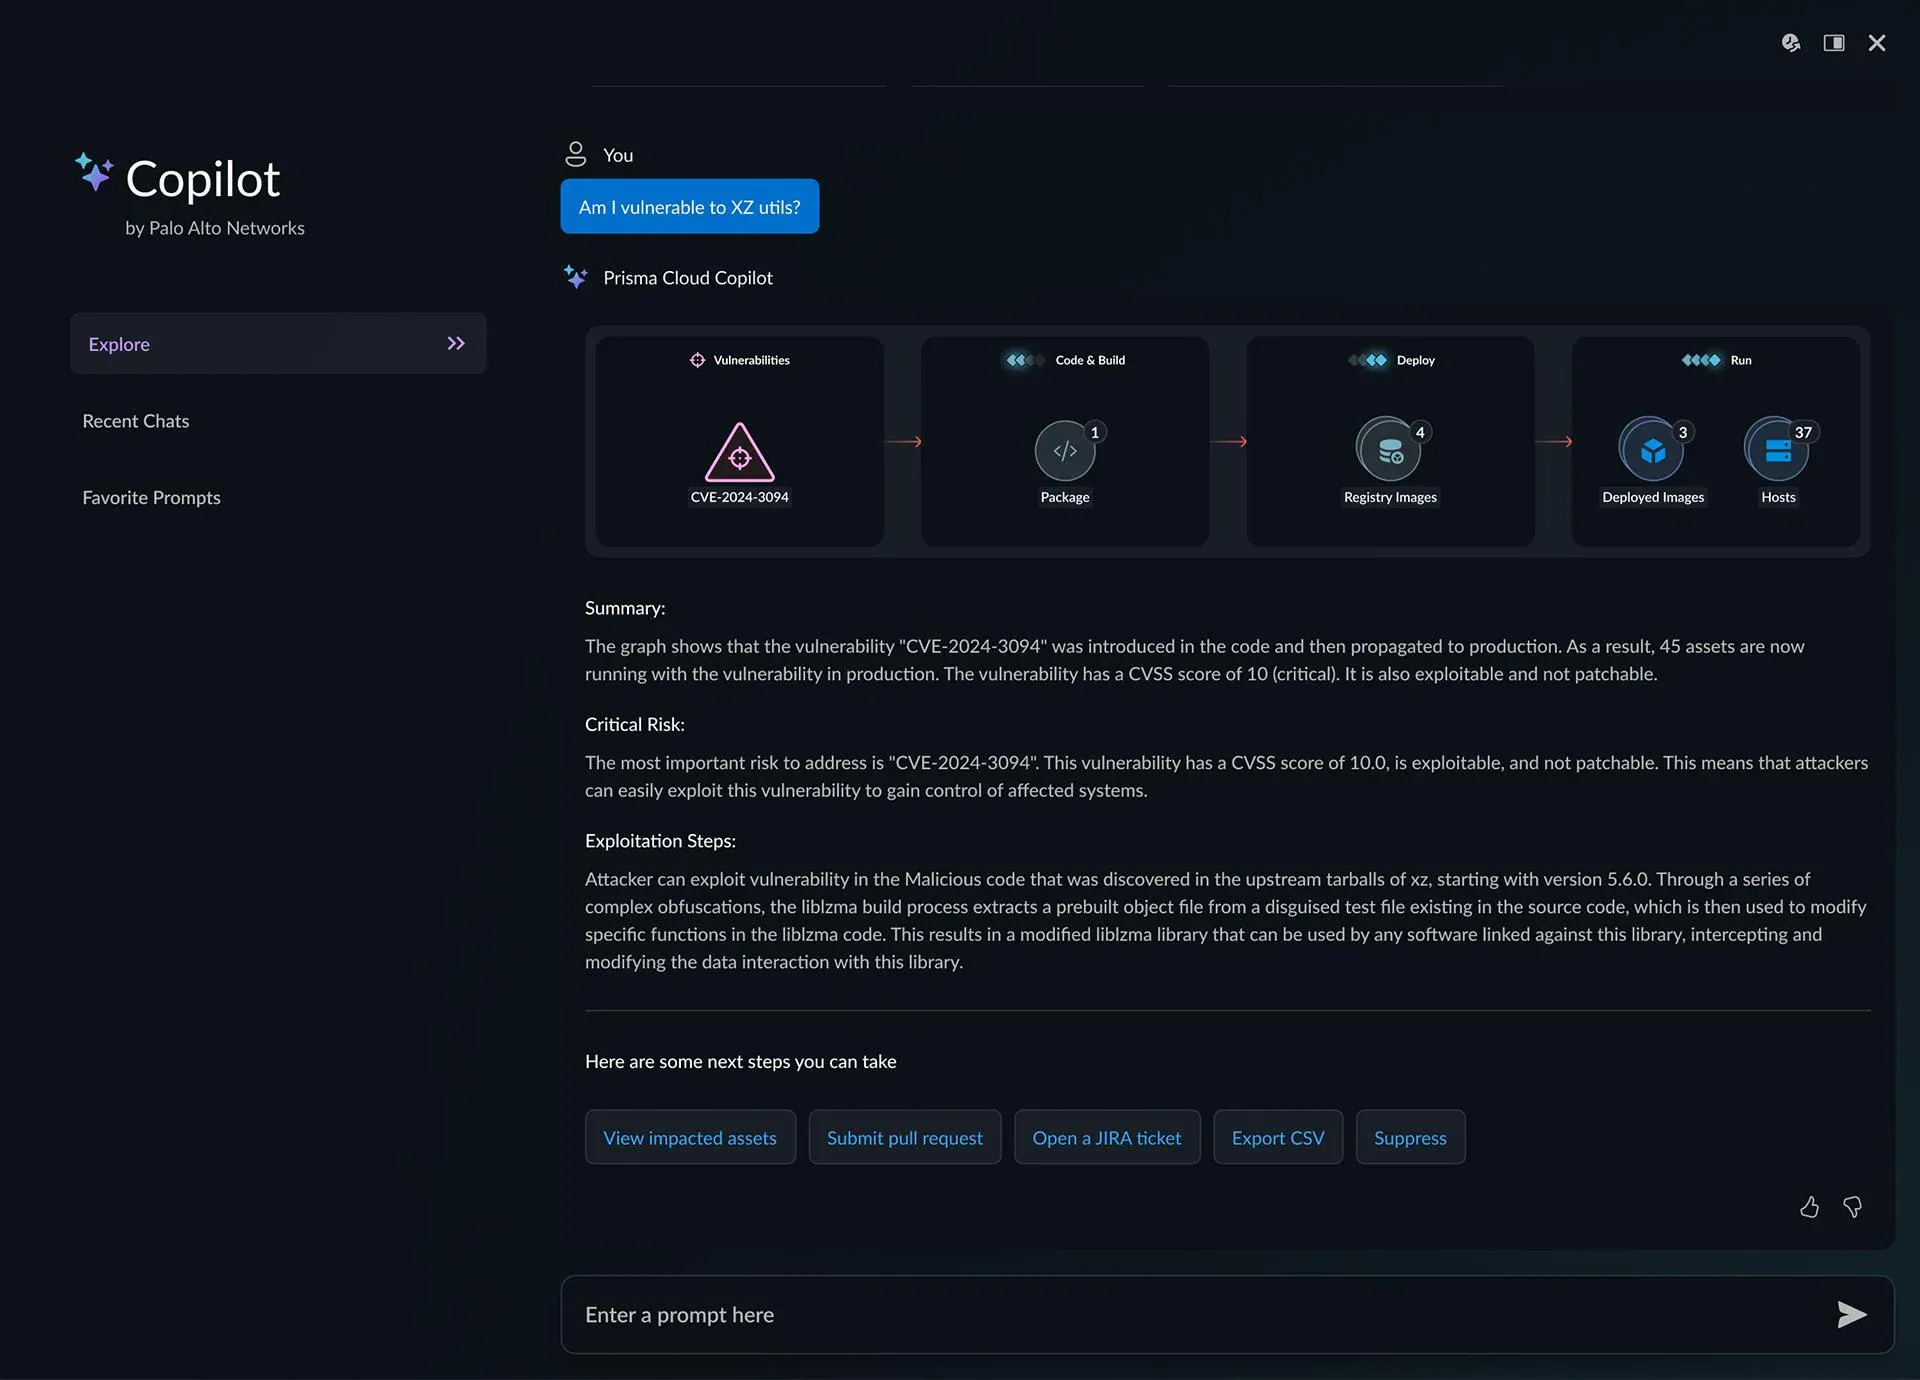Click the Suppress button
The image size is (1920, 1380).
(1410, 1137)
